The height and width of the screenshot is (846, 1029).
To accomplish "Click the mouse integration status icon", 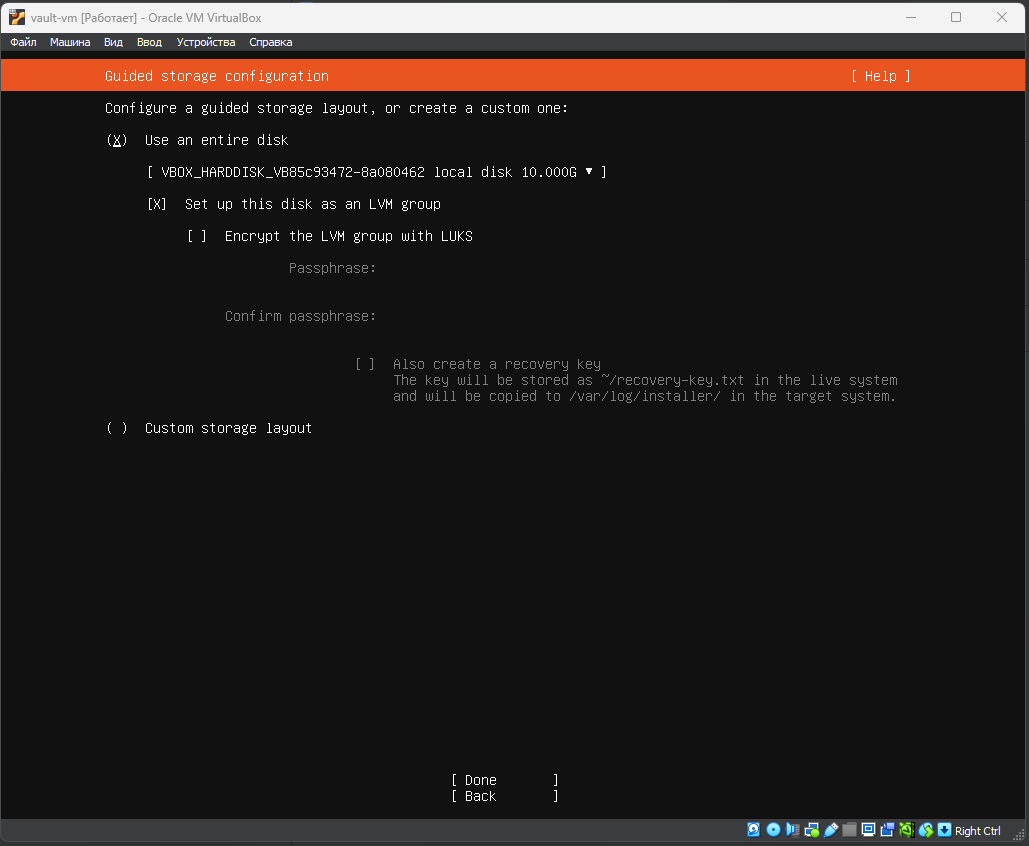I will [926, 830].
